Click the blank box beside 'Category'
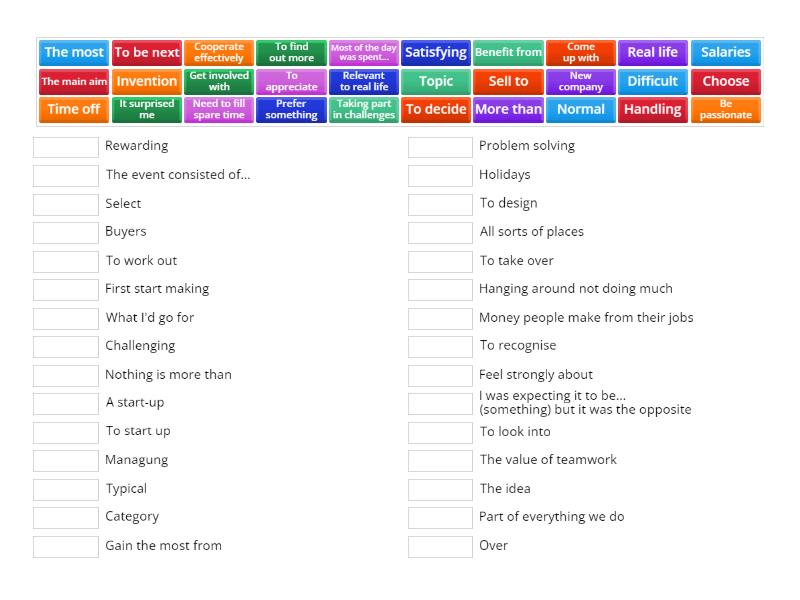 [x=66, y=518]
